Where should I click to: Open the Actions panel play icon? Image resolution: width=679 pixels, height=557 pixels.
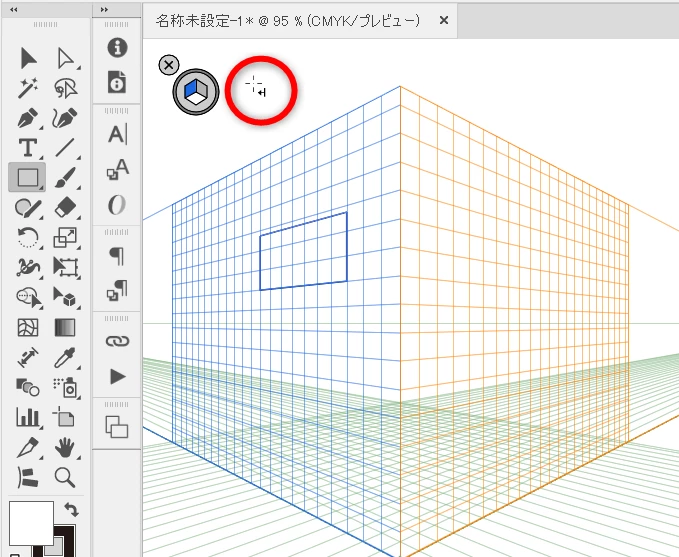tap(117, 376)
